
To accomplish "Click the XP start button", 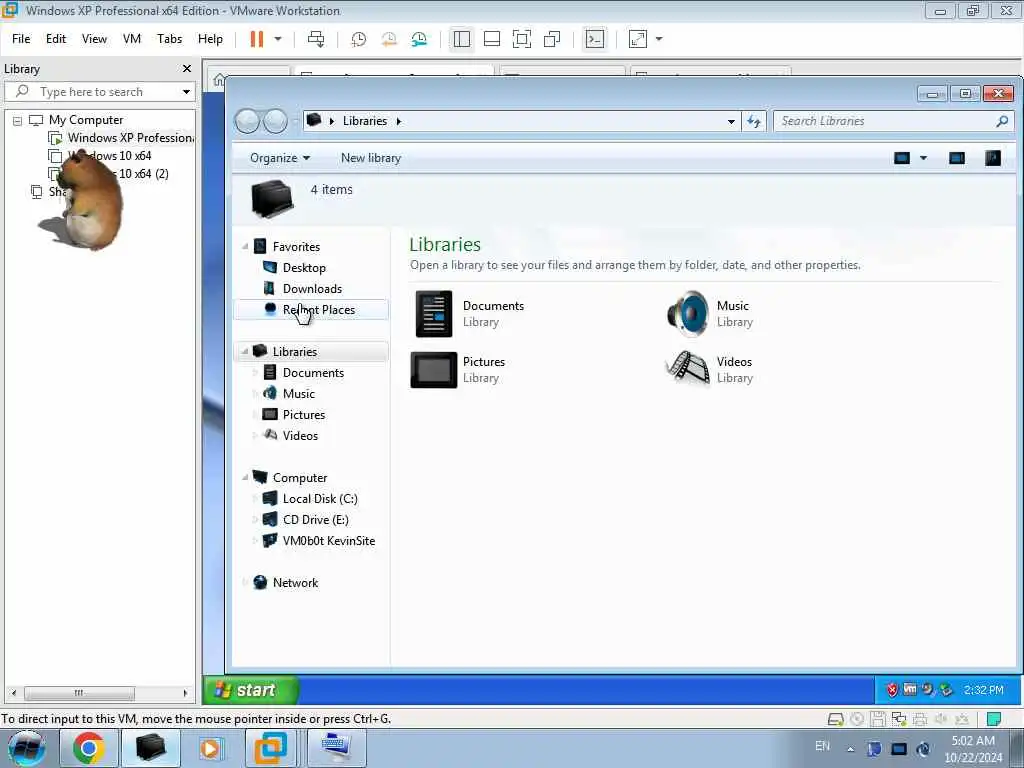I will pyautogui.click(x=251, y=690).
